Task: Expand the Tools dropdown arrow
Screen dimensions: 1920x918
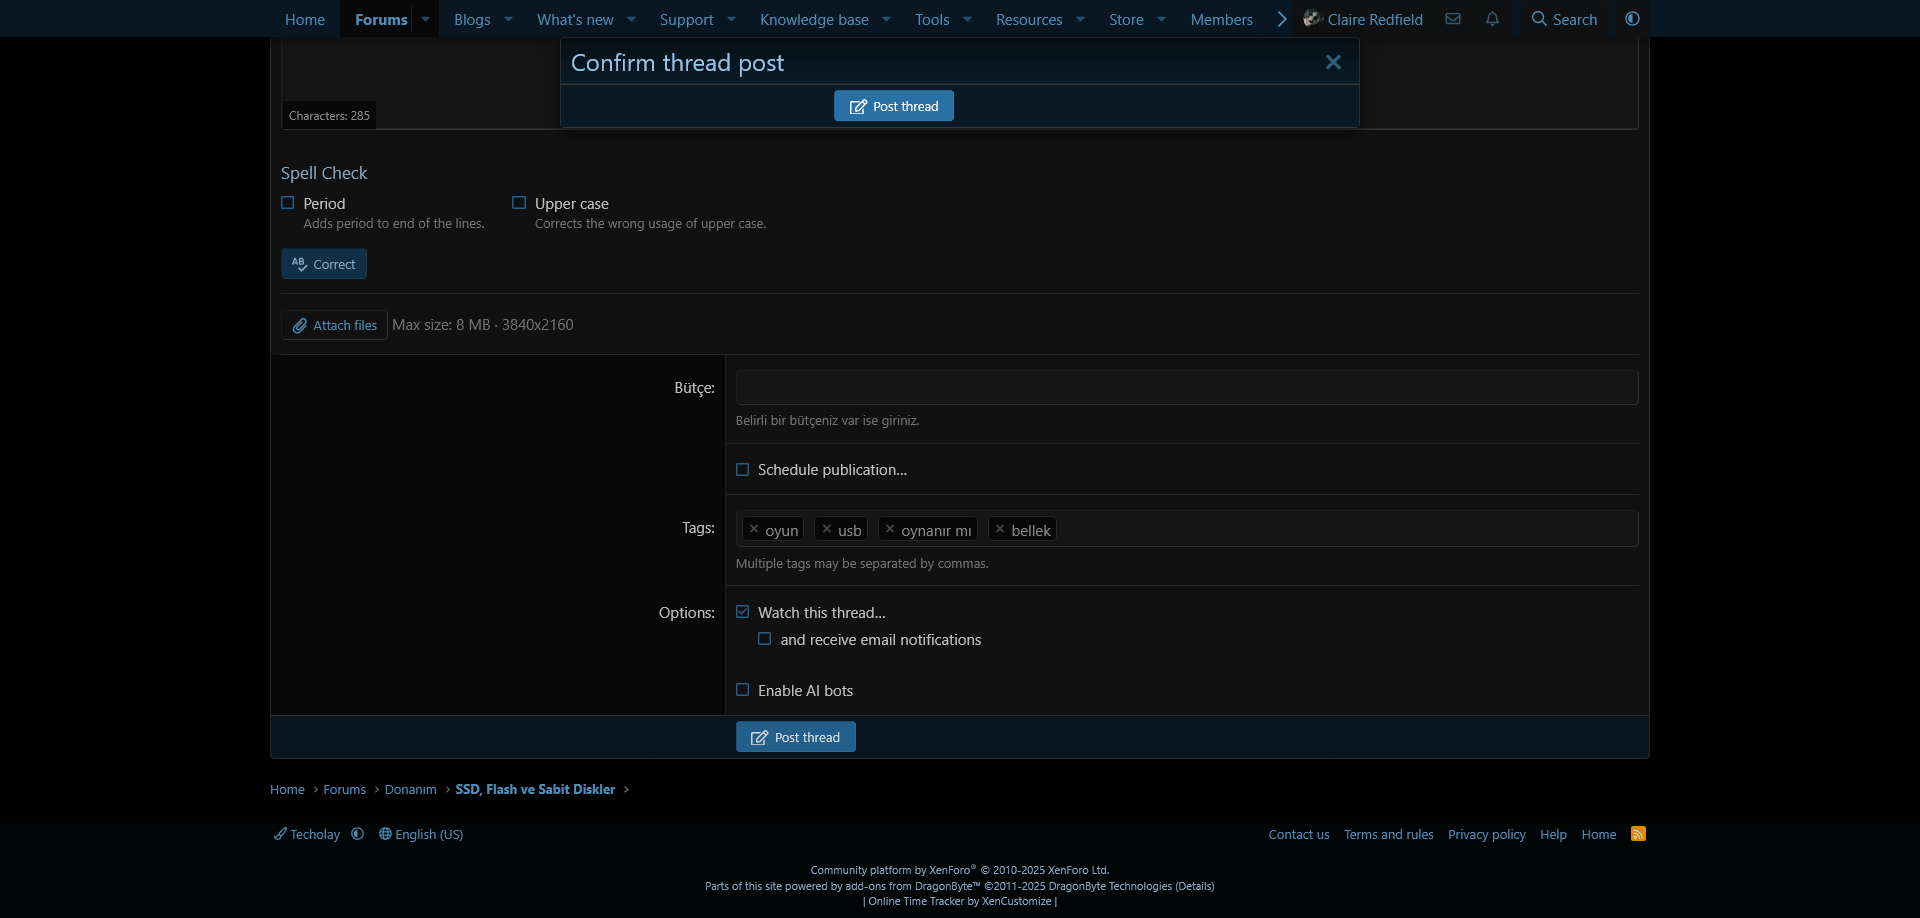Action: point(967,19)
